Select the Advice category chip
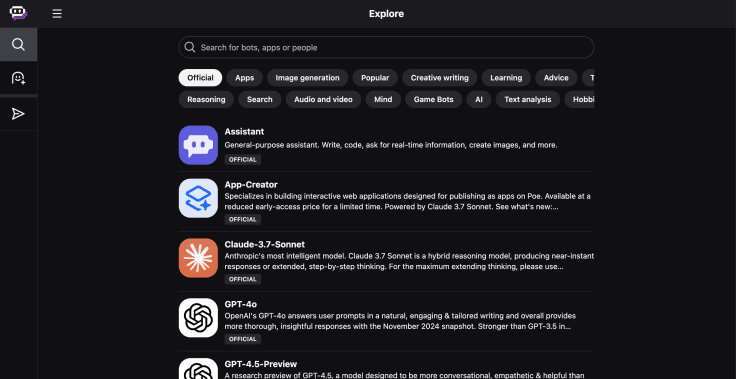Screen dimensions: 736x379 pyautogui.click(x=556, y=78)
